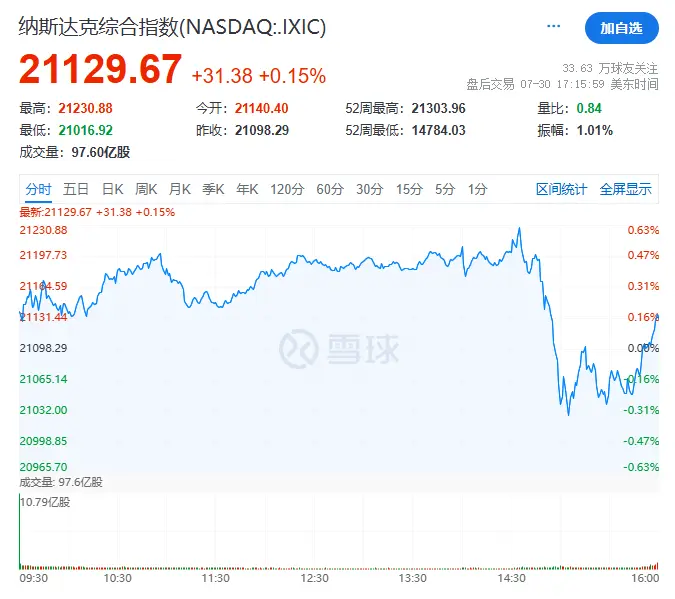Click the 21032.00 price axis label
675x599 pixels.
(43, 410)
